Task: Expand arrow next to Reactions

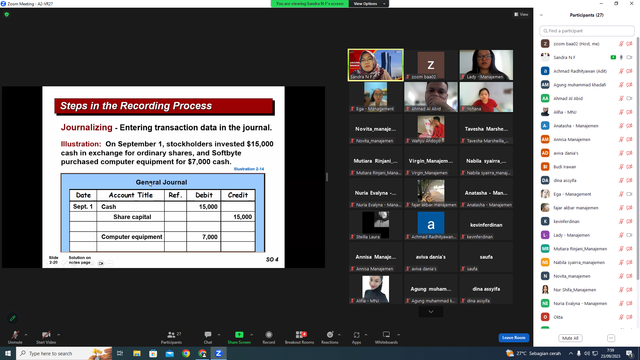Action: 340,335
